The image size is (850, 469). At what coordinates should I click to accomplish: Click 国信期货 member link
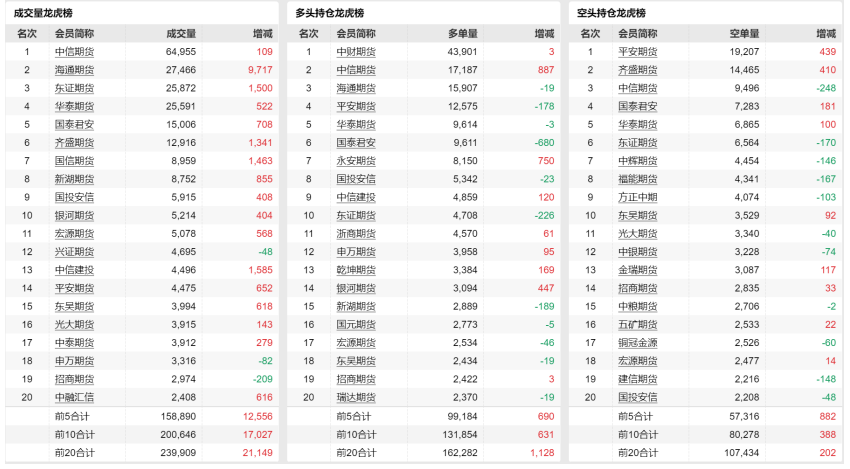74,161
